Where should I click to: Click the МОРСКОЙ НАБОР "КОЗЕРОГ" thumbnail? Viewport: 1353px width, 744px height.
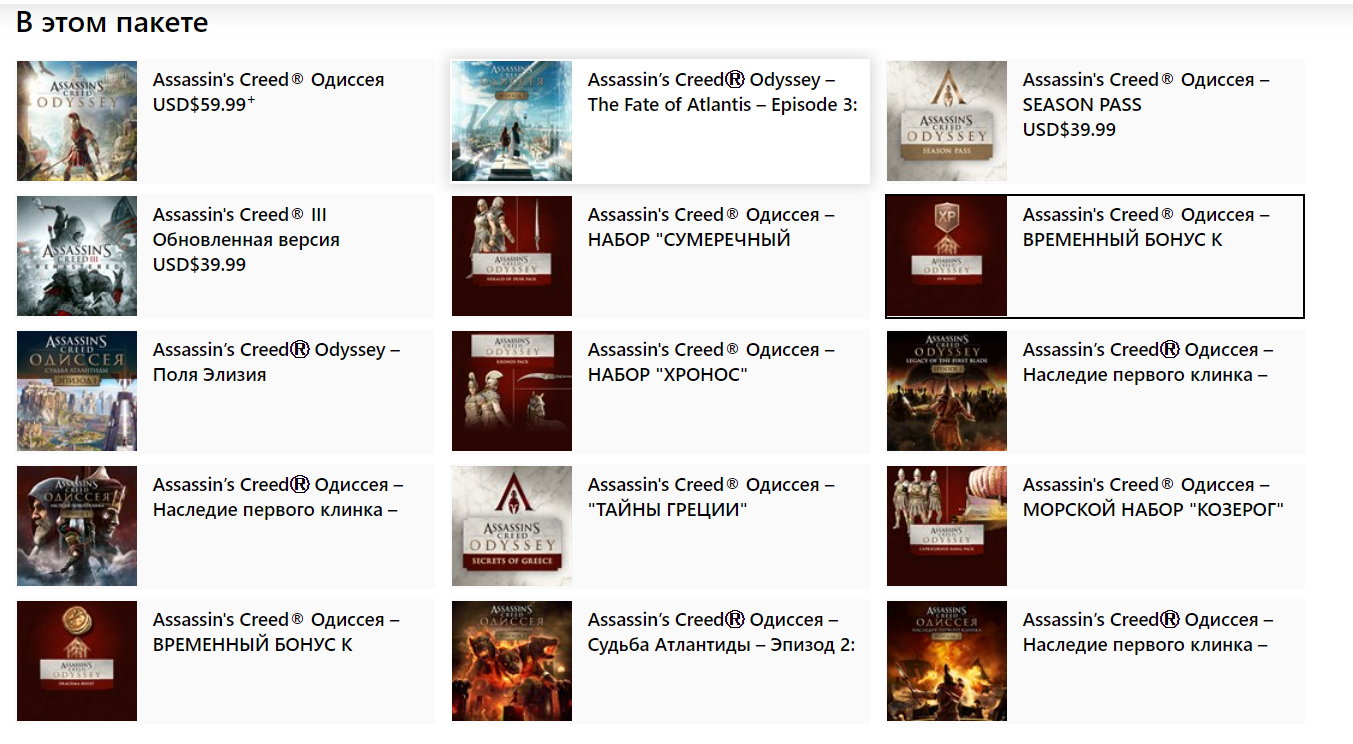click(947, 526)
